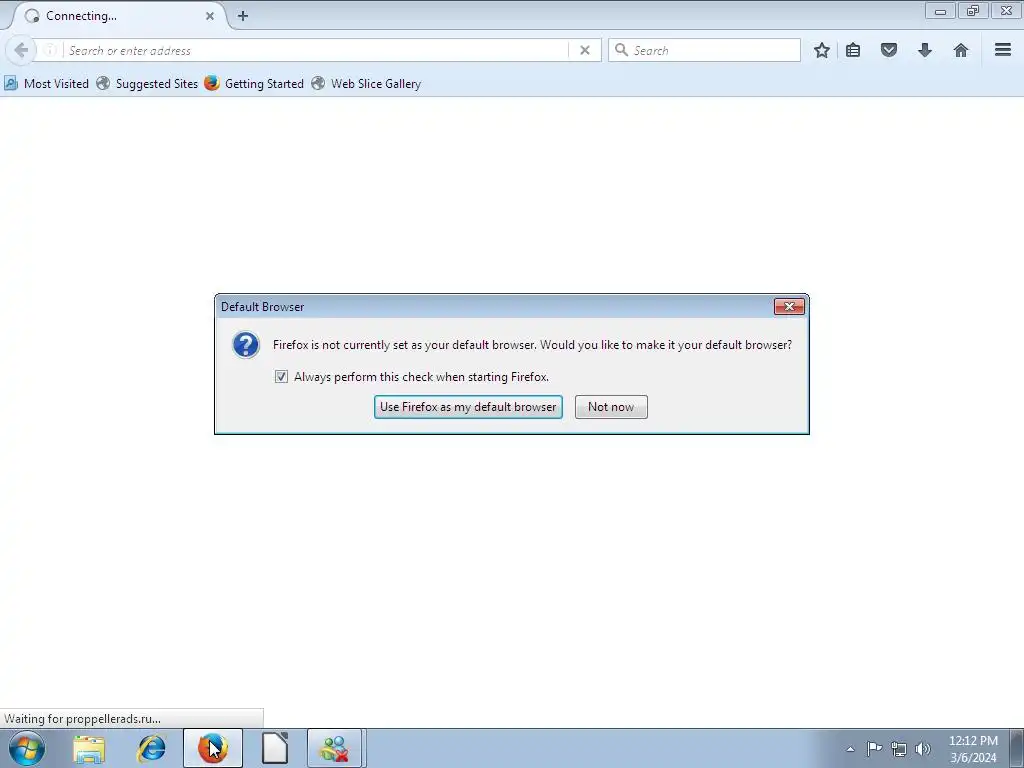Click the volume speaker tray icon
Image resolution: width=1024 pixels, height=768 pixels.
click(x=923, y=749)
